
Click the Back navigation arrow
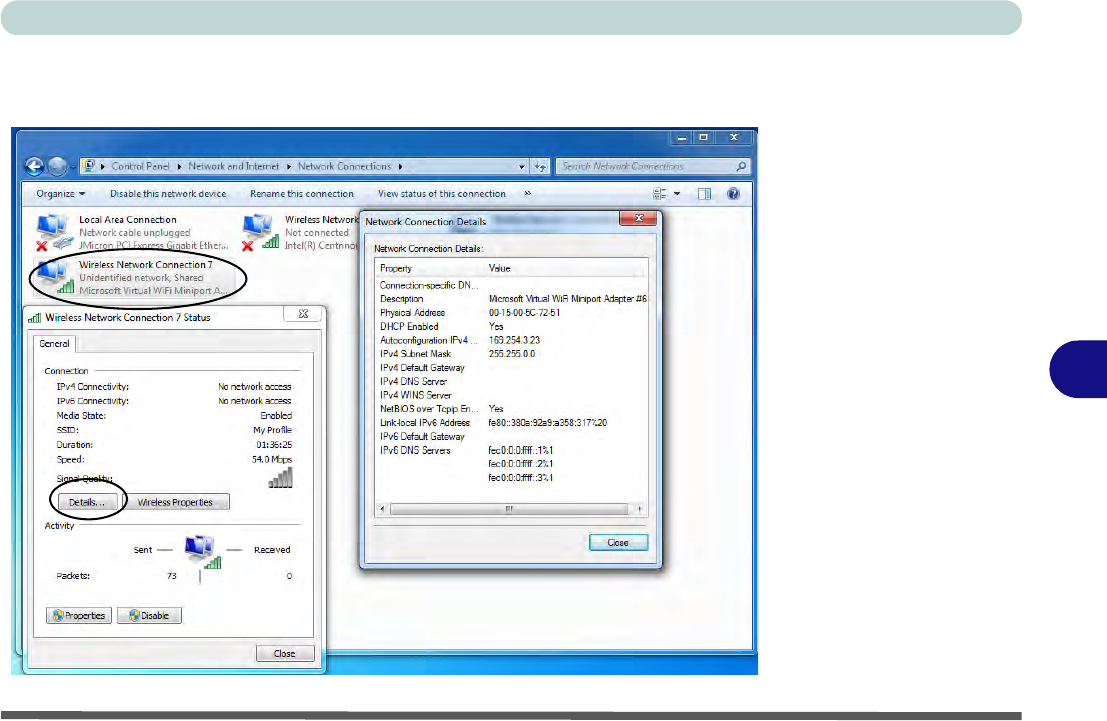click(35, 166)
